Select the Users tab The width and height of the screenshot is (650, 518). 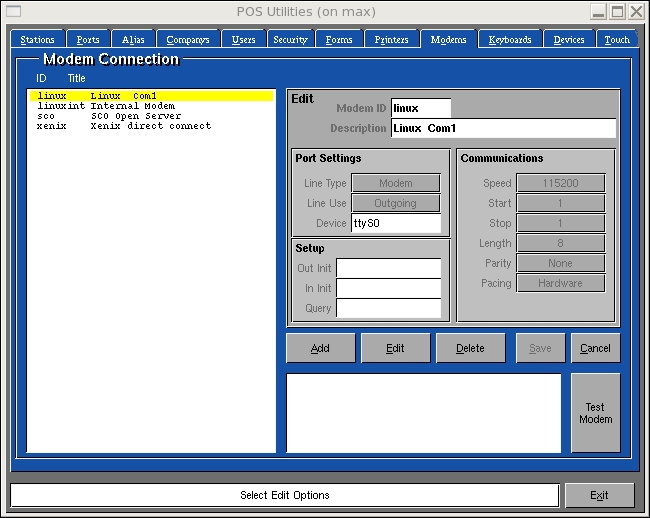(244, 39)
